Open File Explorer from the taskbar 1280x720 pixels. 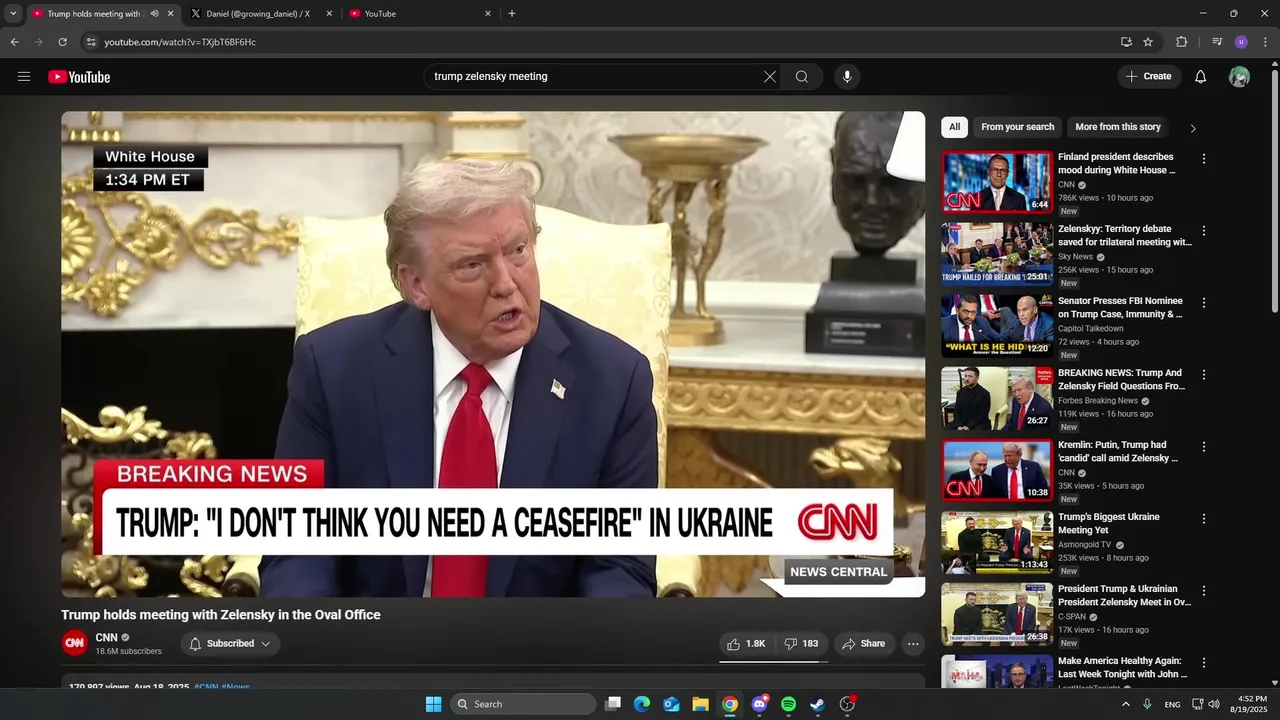click(701, 704)
